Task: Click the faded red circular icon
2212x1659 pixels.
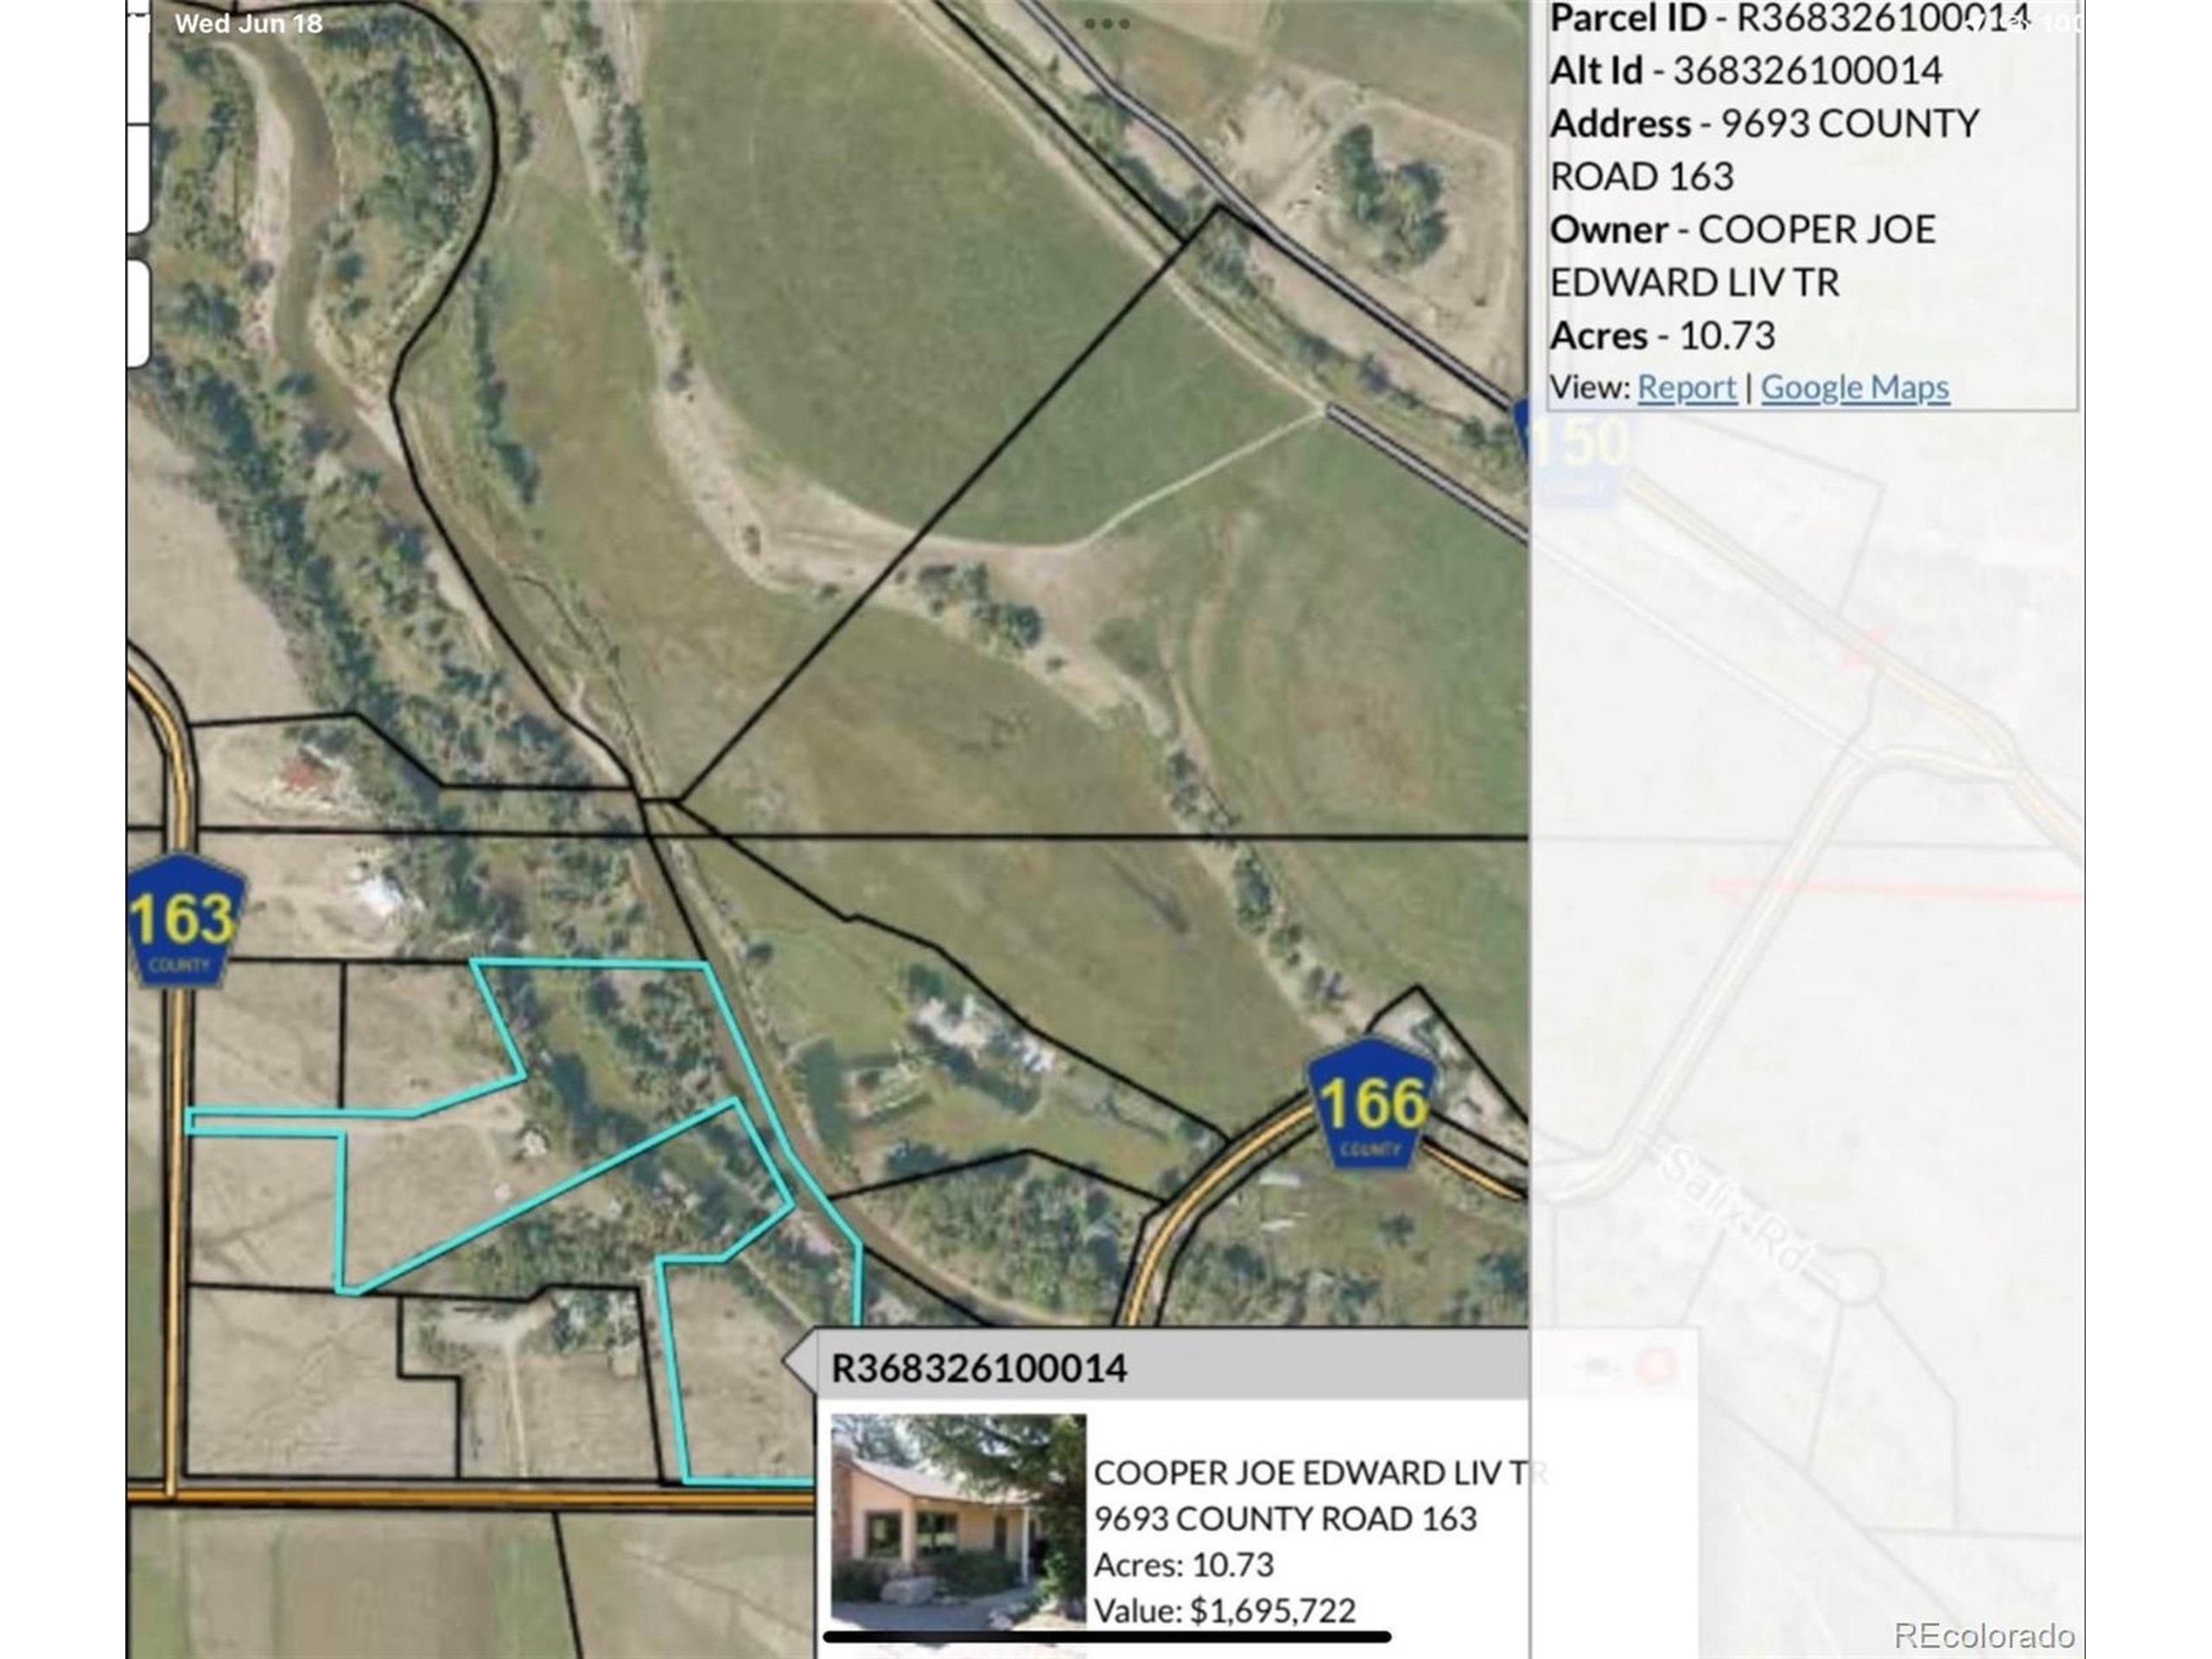Action: coord(1655,1366)
